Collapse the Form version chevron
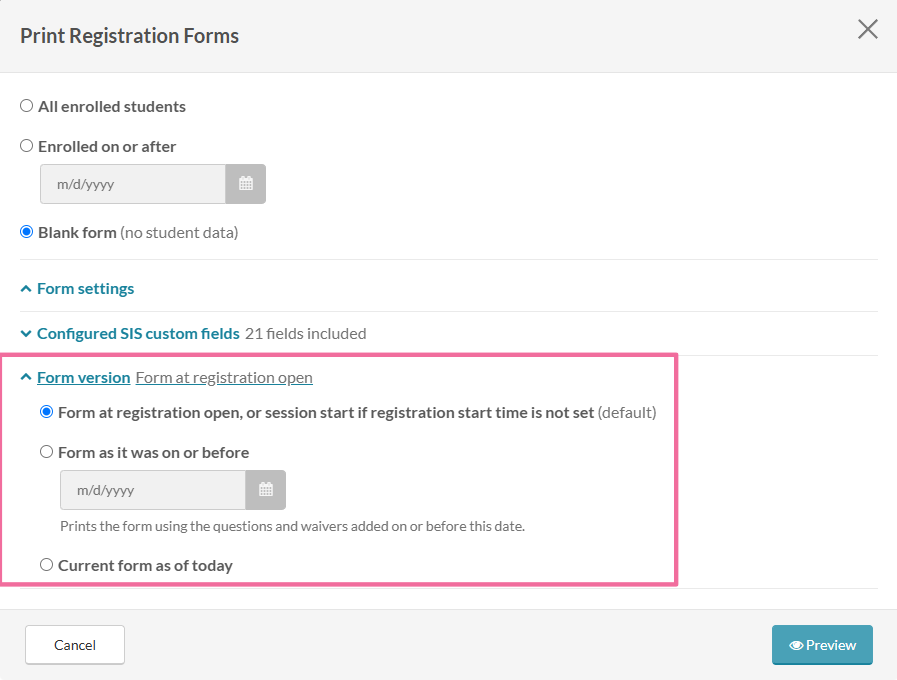This screenshot has width=897, height=680. point(26,377)
